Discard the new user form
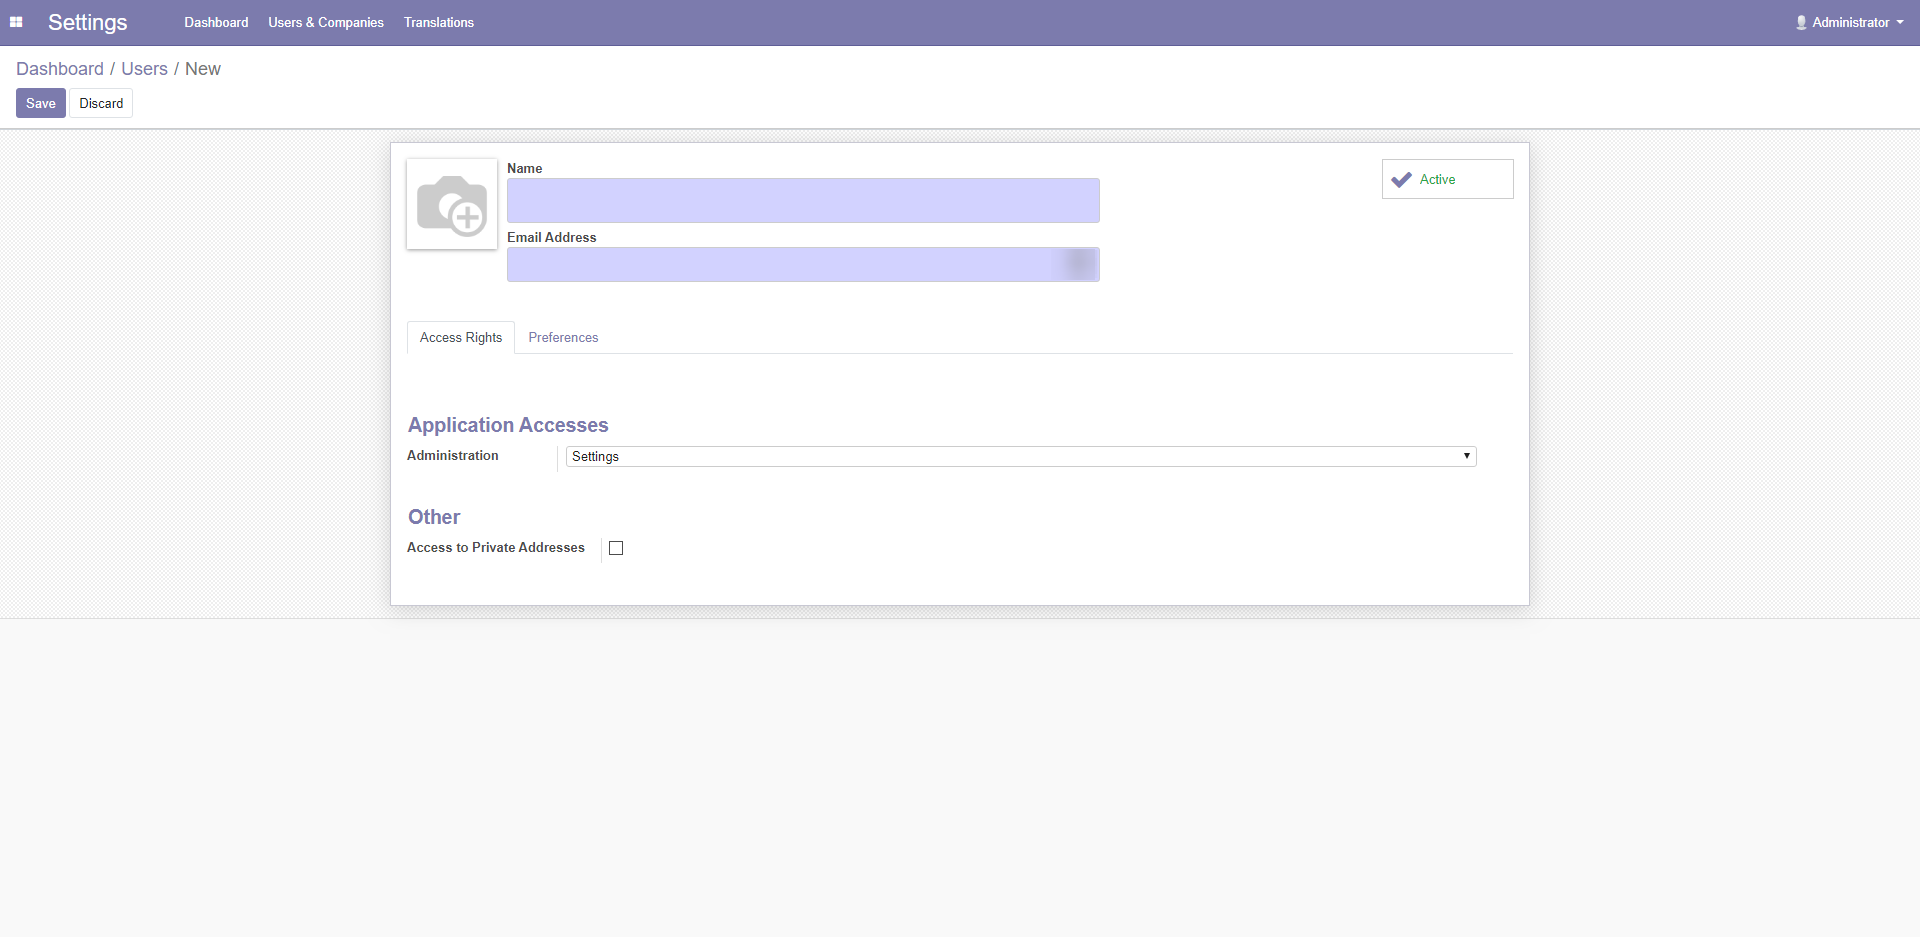Viewport: 1920px width, 937px height. pyautogui.click(x=101, y=103)
